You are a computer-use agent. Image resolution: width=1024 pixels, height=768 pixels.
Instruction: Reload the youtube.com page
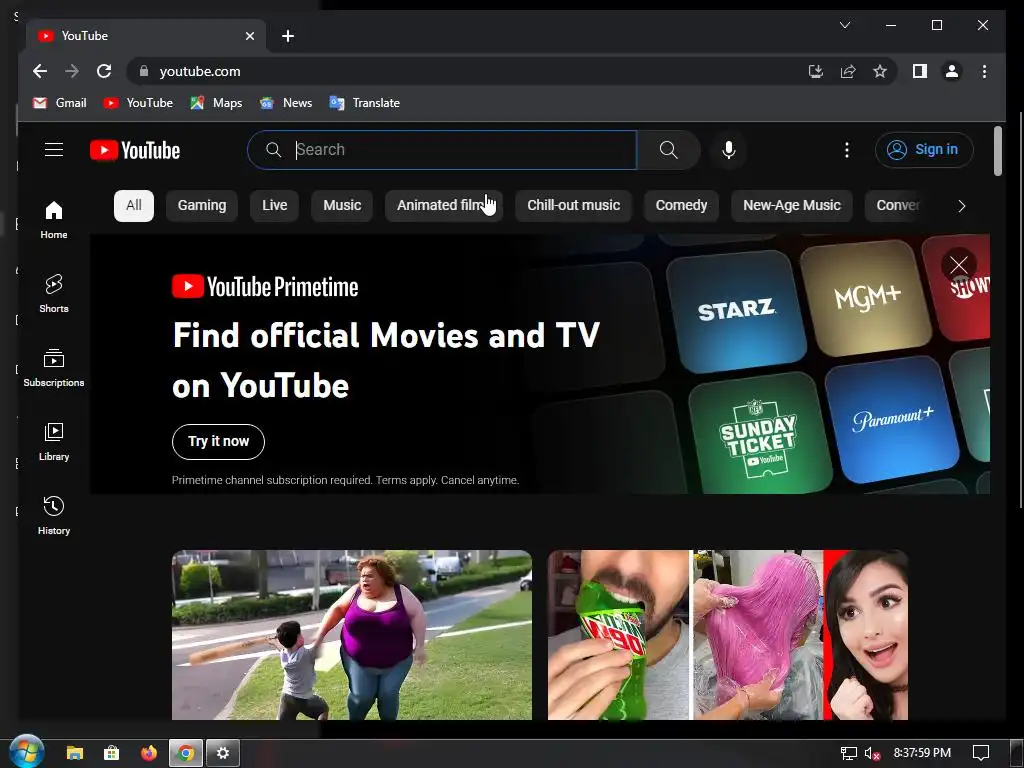click(104, 71)
